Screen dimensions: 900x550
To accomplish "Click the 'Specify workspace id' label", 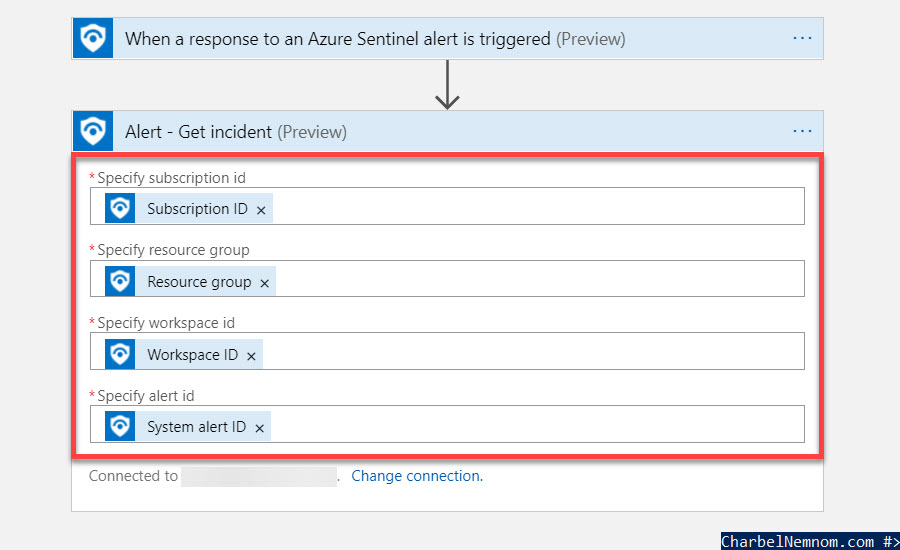I will click(166, 323).
